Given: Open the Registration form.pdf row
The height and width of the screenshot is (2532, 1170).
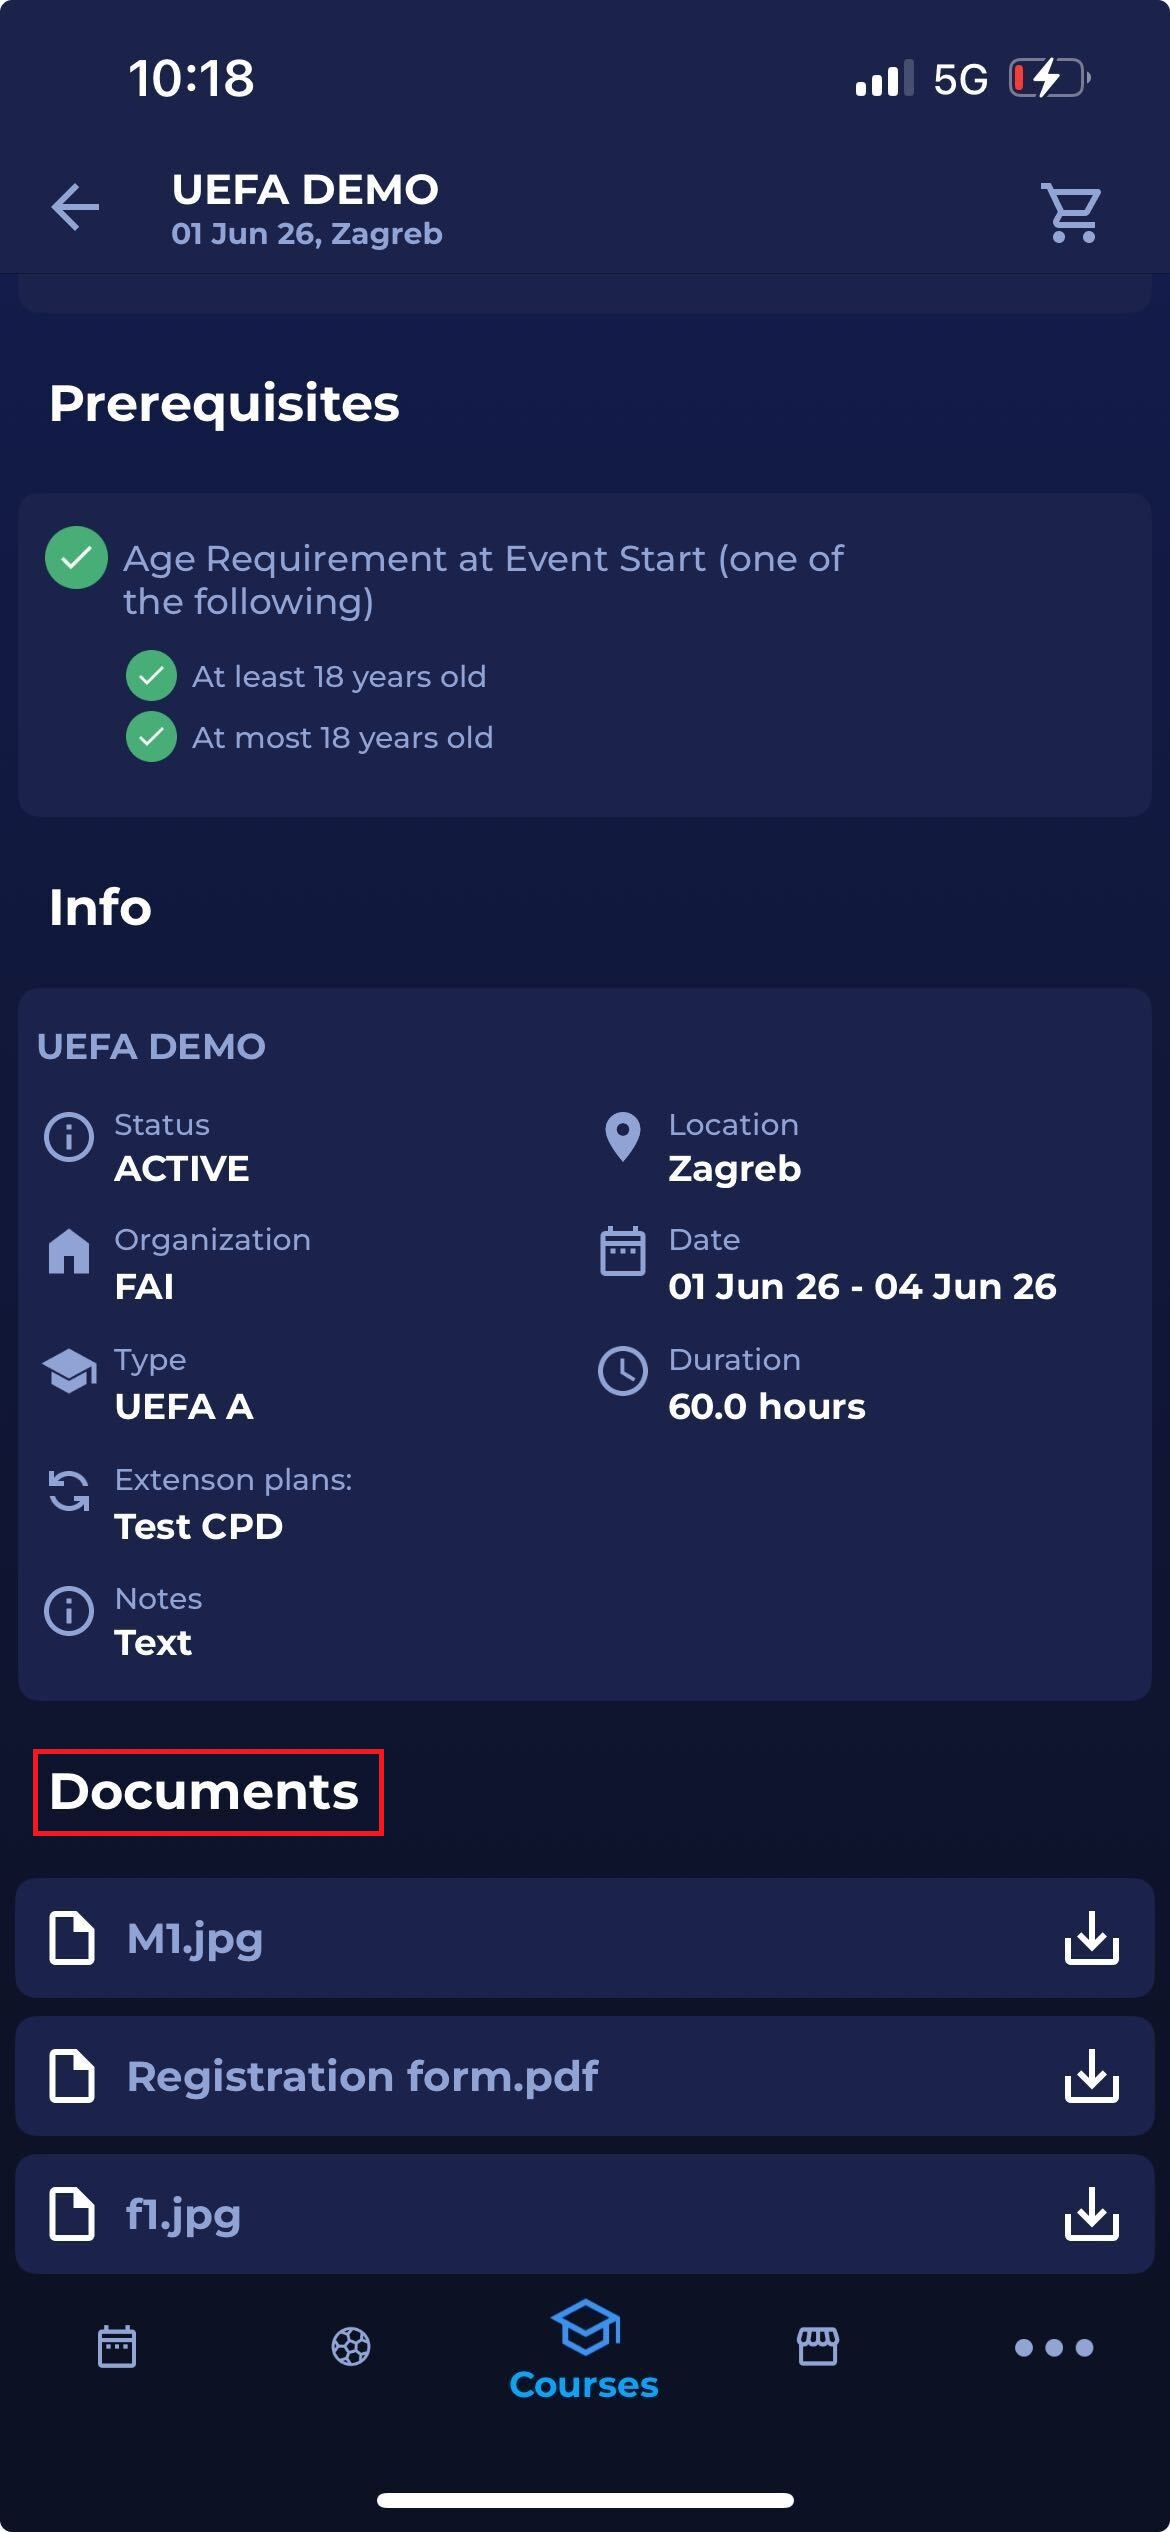Looking at the screenshot, I should [x=500, y=2076].
